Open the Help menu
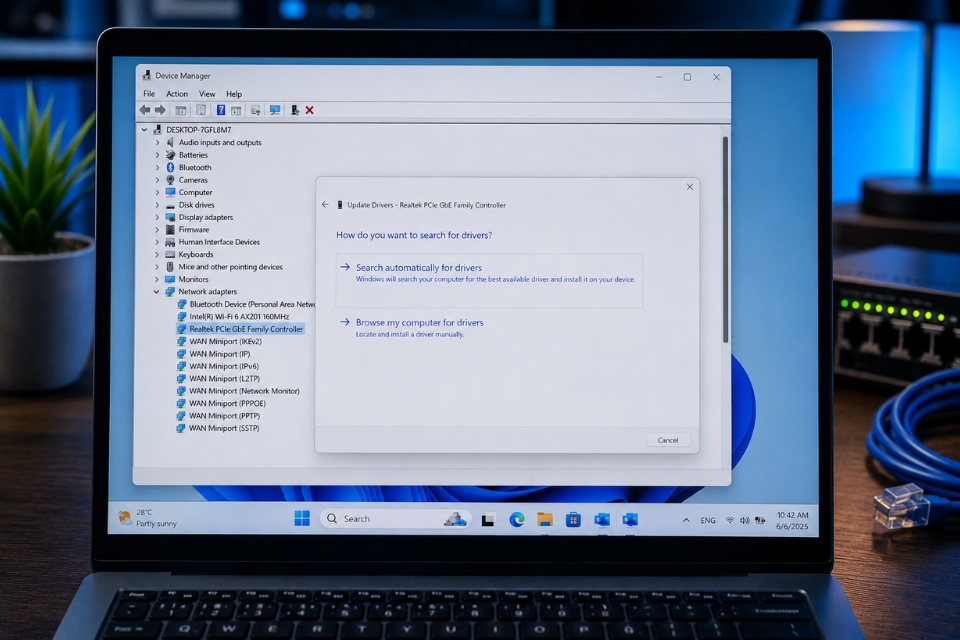Screen dimensions: 960x640 coord(234,94)
